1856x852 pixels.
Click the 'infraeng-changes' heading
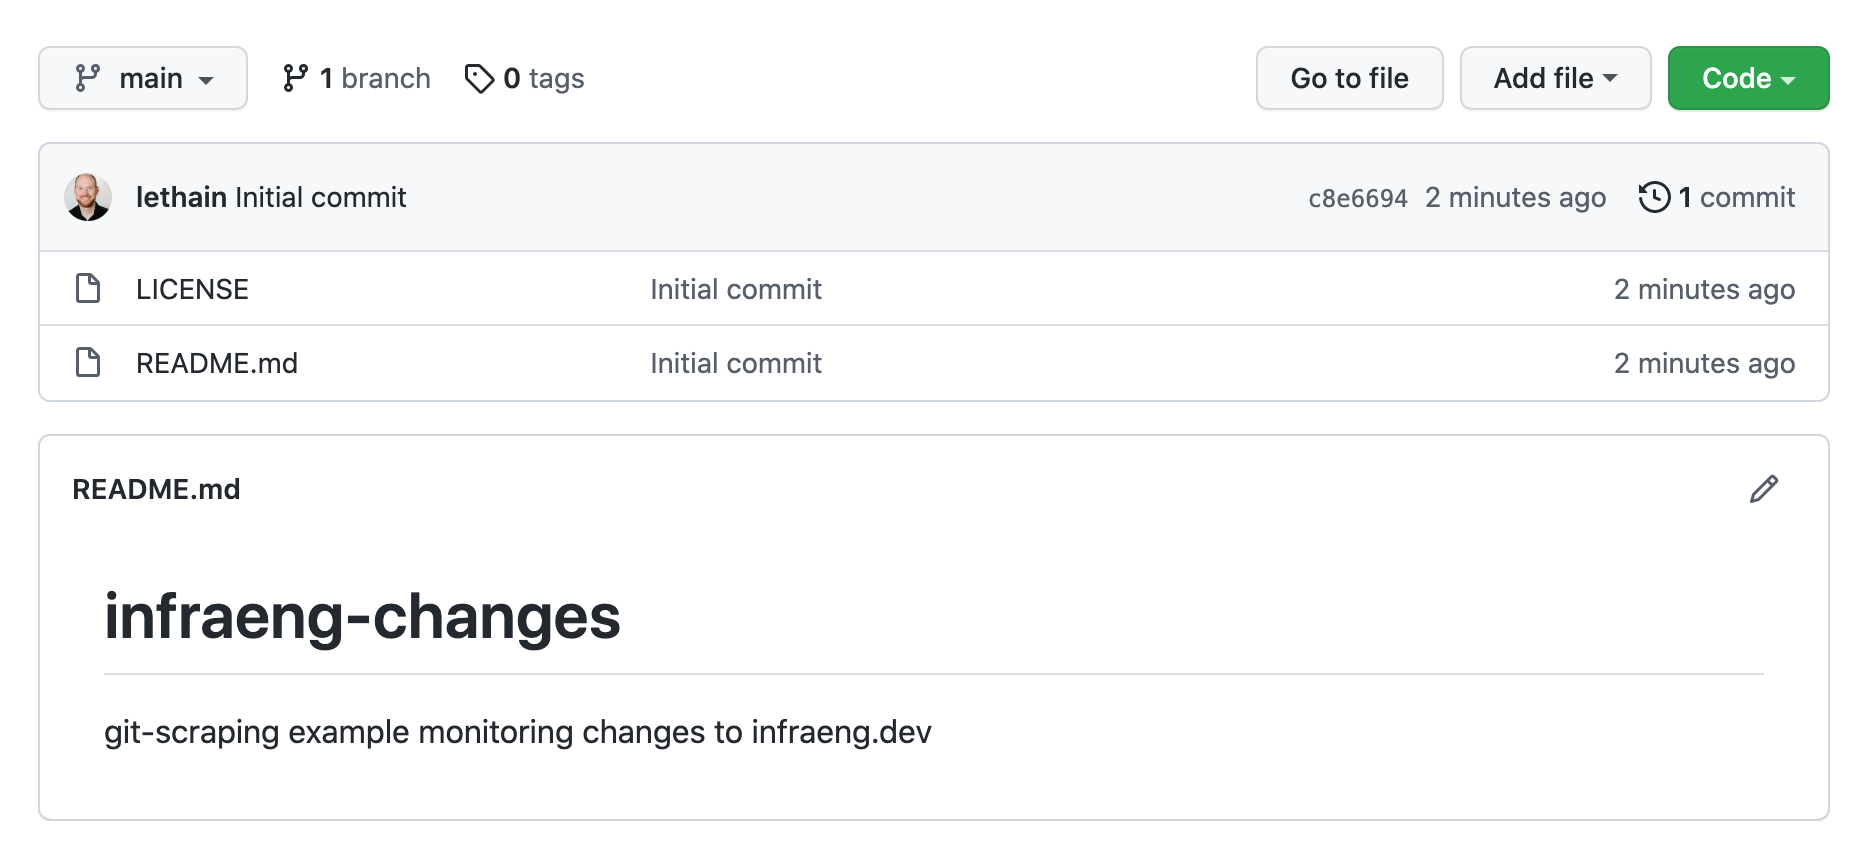pyautogui.click(x=362, y=616)
